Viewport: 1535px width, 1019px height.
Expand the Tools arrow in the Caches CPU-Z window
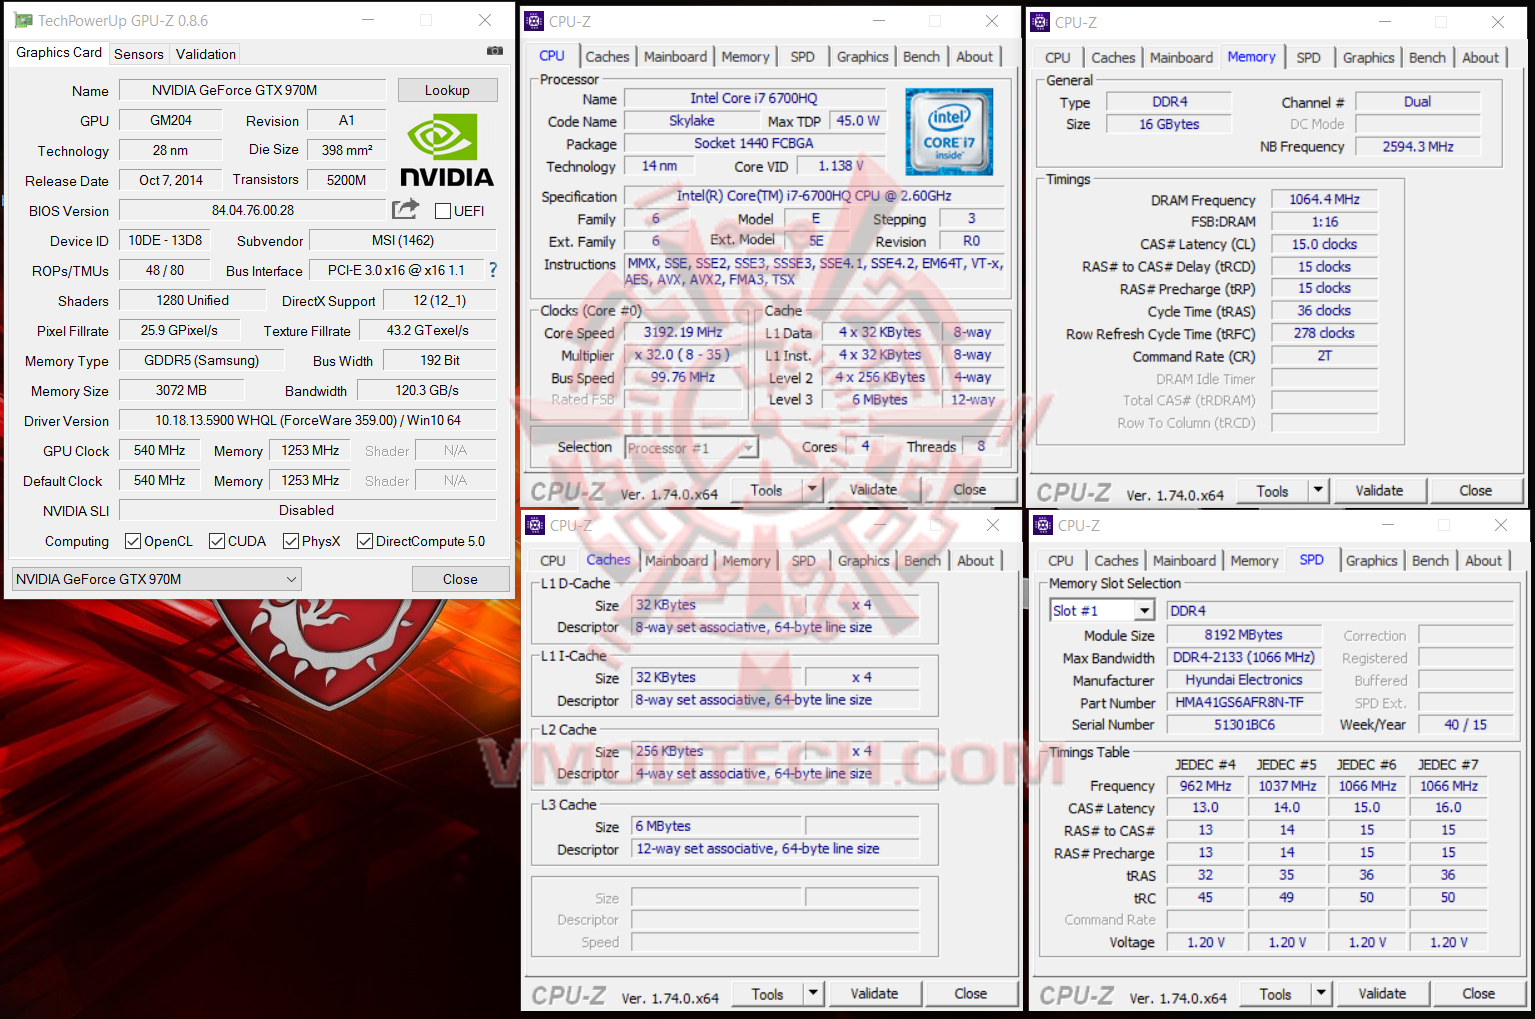point(814,994)
